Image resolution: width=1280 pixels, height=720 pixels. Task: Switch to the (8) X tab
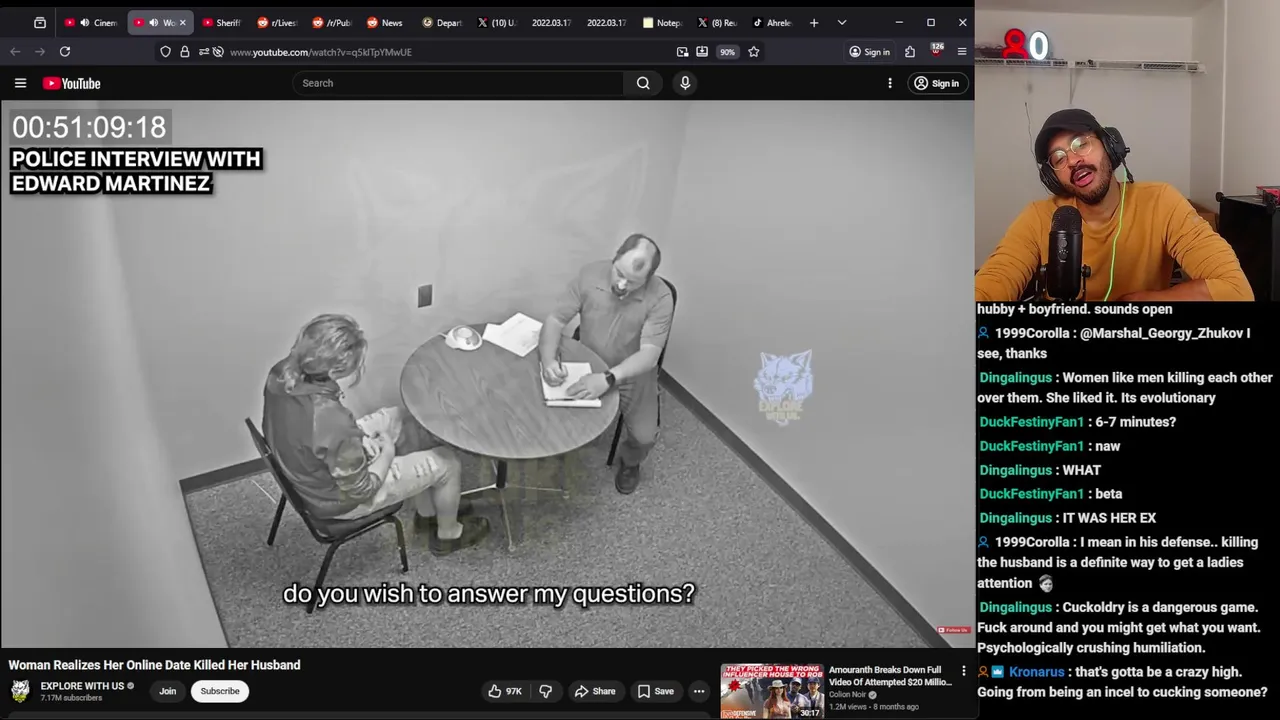717,22
